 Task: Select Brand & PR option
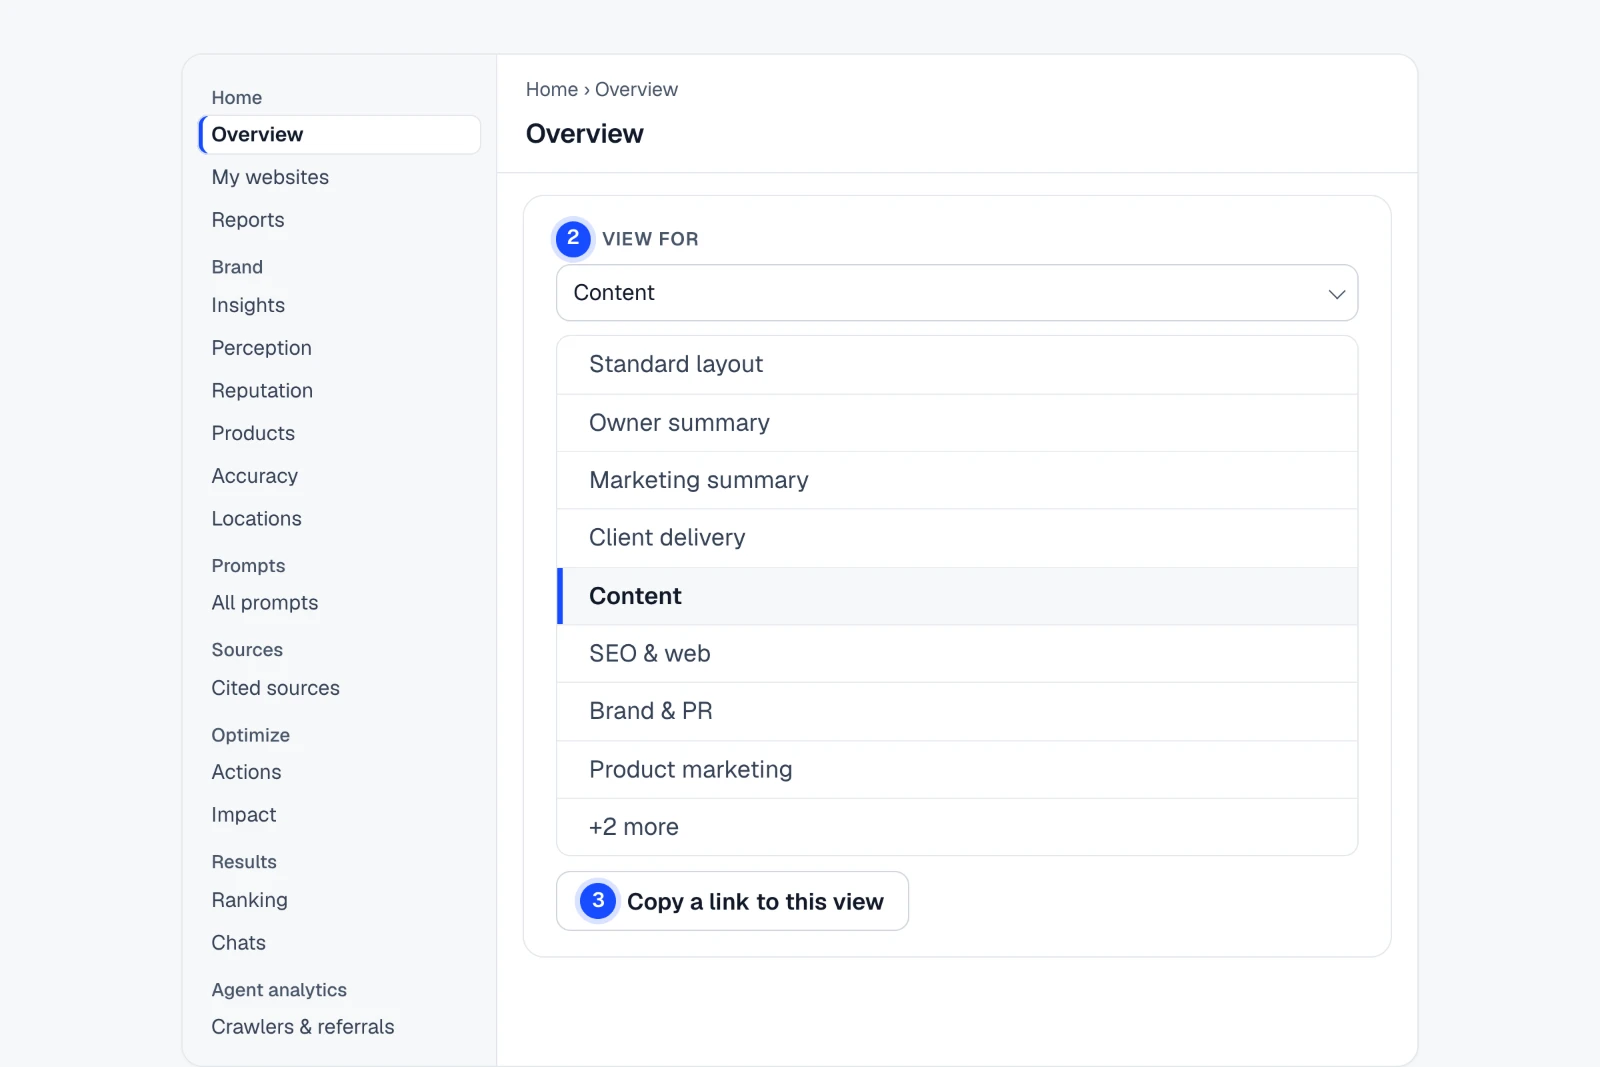pos(957,712)
